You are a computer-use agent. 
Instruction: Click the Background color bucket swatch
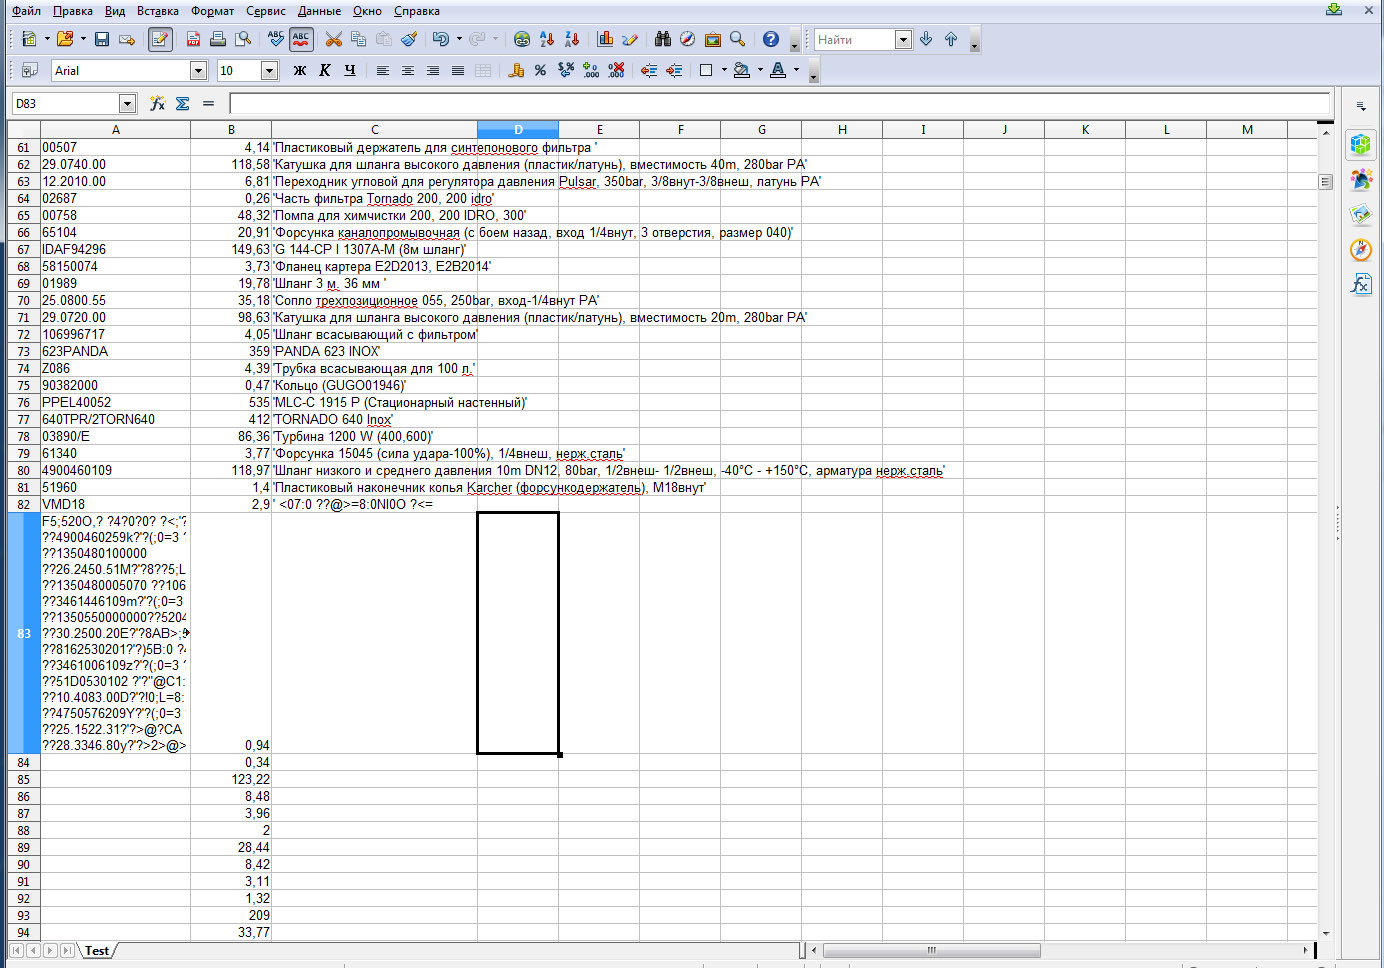click(x=742, y=70)
